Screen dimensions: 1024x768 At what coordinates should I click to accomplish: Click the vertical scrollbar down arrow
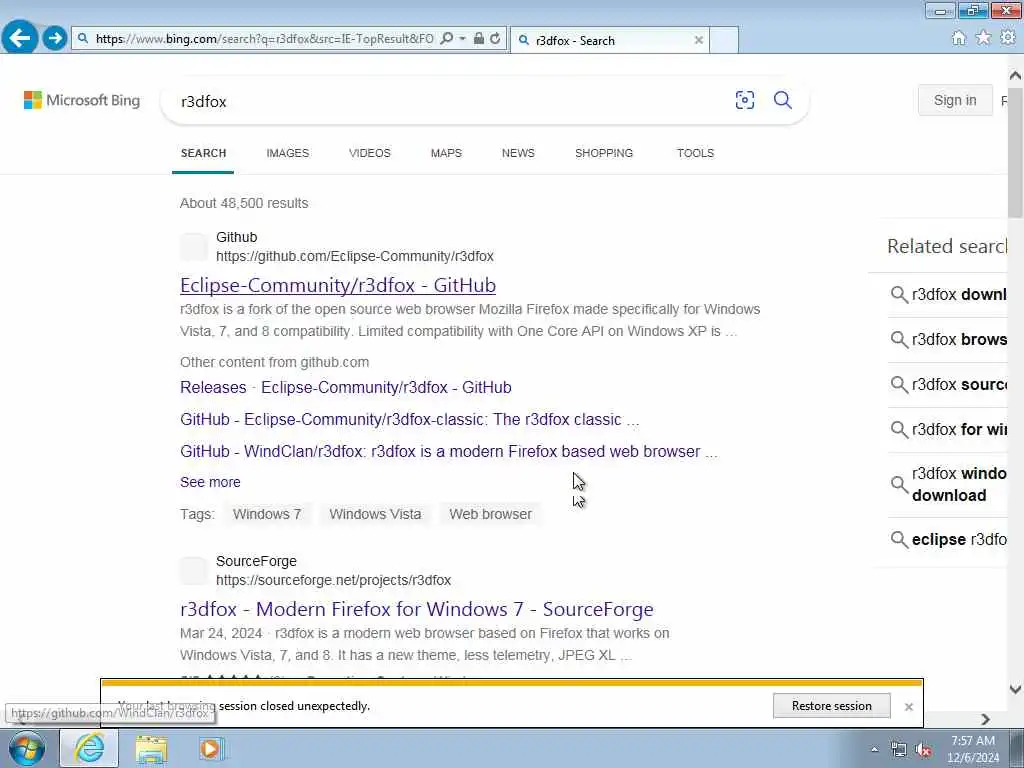point(1015,689)
